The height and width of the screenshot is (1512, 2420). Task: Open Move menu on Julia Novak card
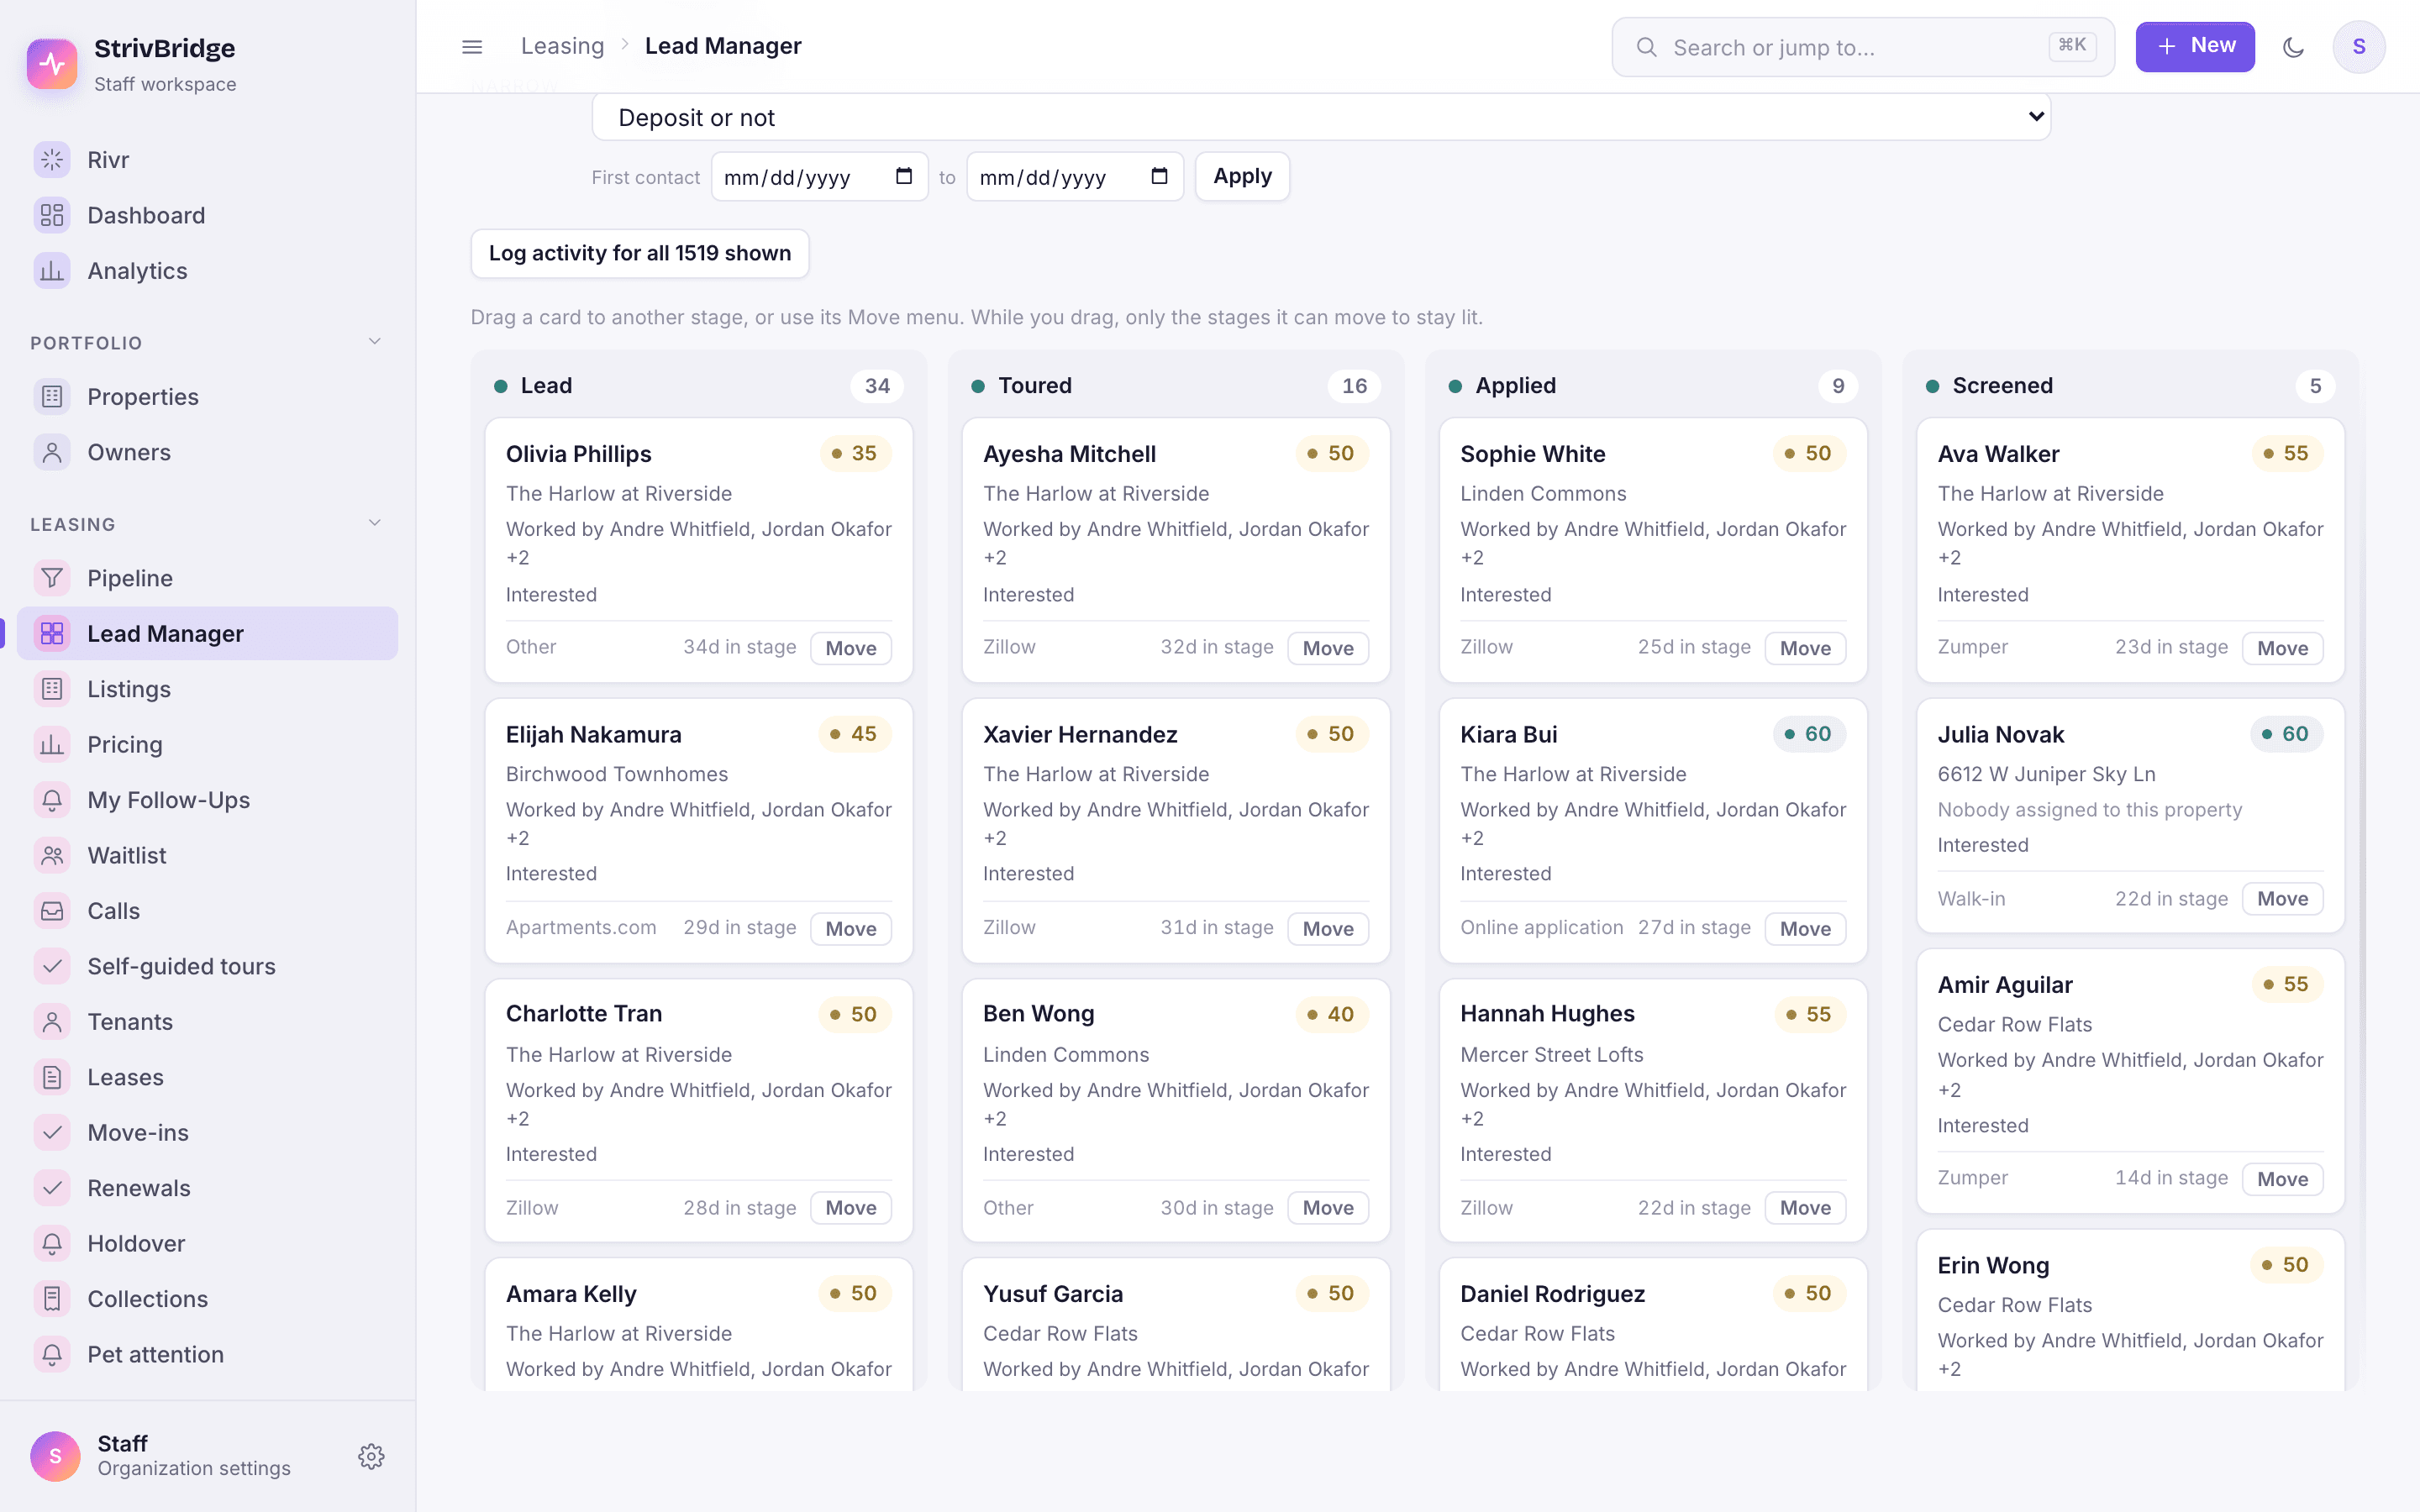(x=2282, y=898)
